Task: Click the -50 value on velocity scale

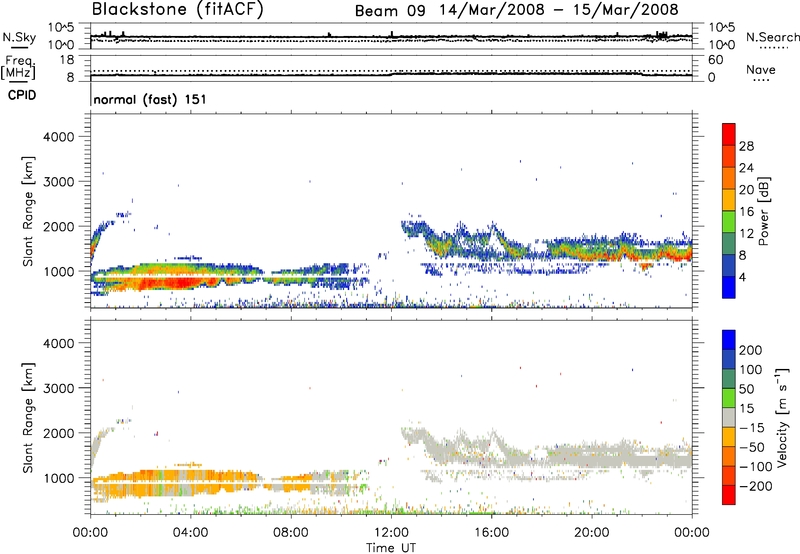Action: [x=752, y=447]
